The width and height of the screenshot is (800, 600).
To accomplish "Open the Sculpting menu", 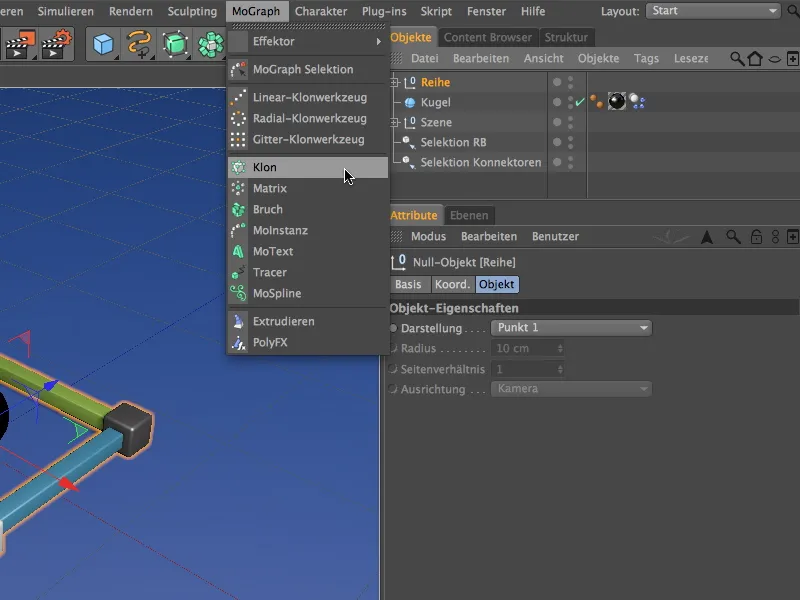I will click(192, 11).
